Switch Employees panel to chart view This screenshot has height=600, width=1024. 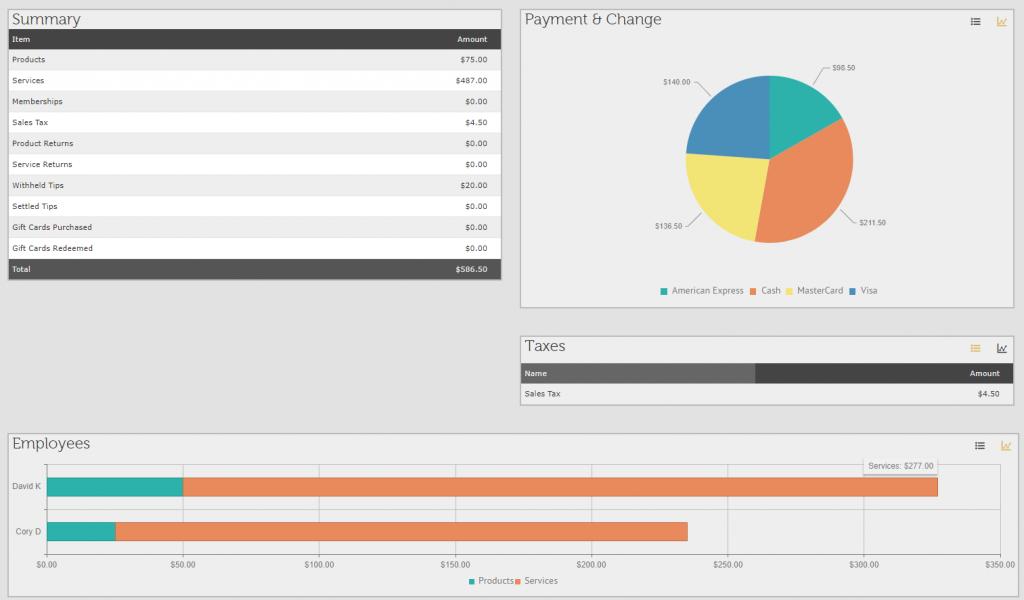(1006, 446)
